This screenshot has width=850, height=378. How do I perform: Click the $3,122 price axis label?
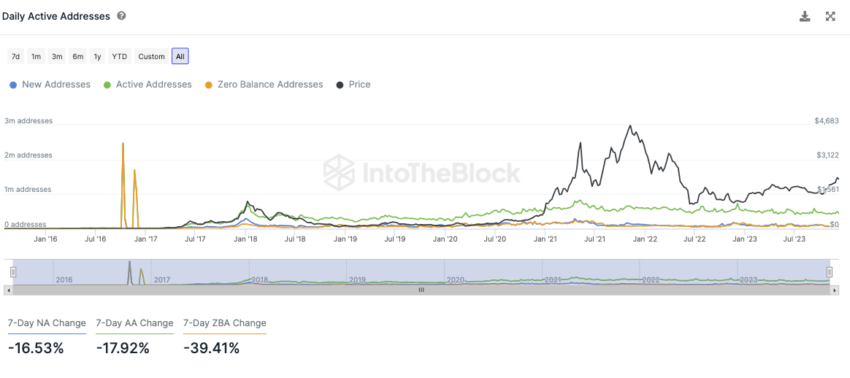[828, 155]
